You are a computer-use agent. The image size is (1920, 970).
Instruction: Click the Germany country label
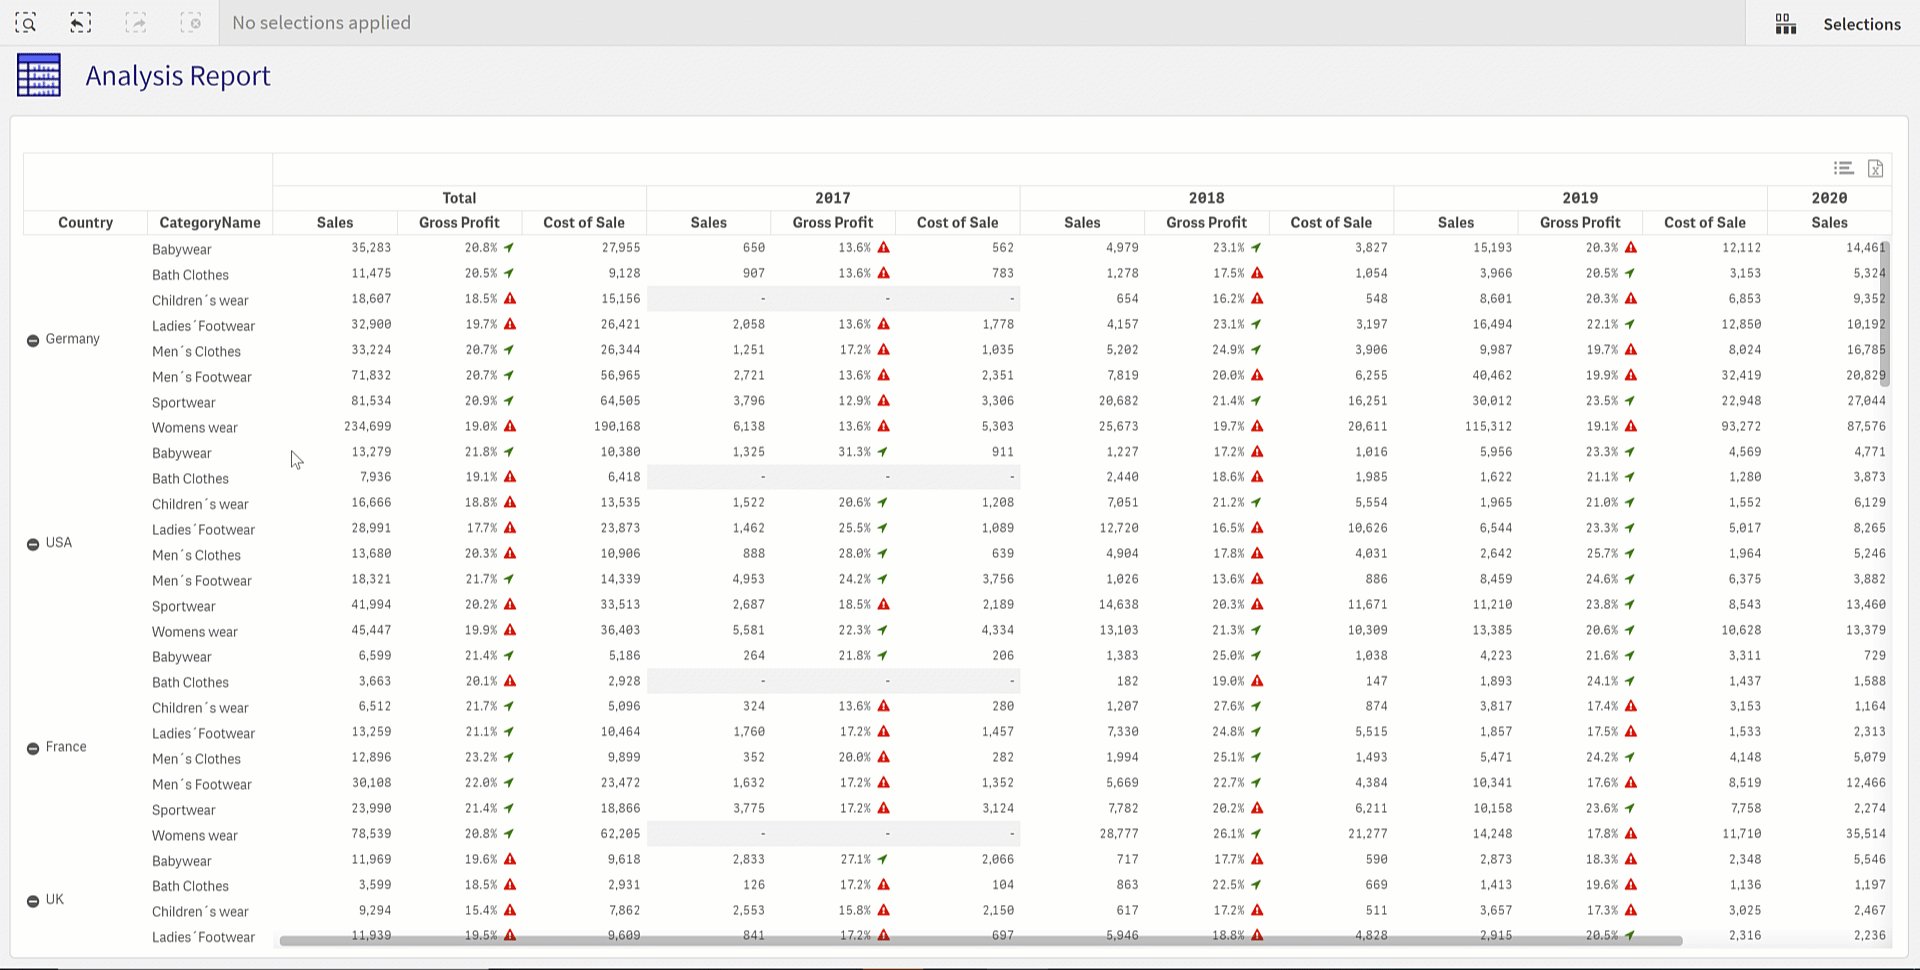[x=73, y=339]
